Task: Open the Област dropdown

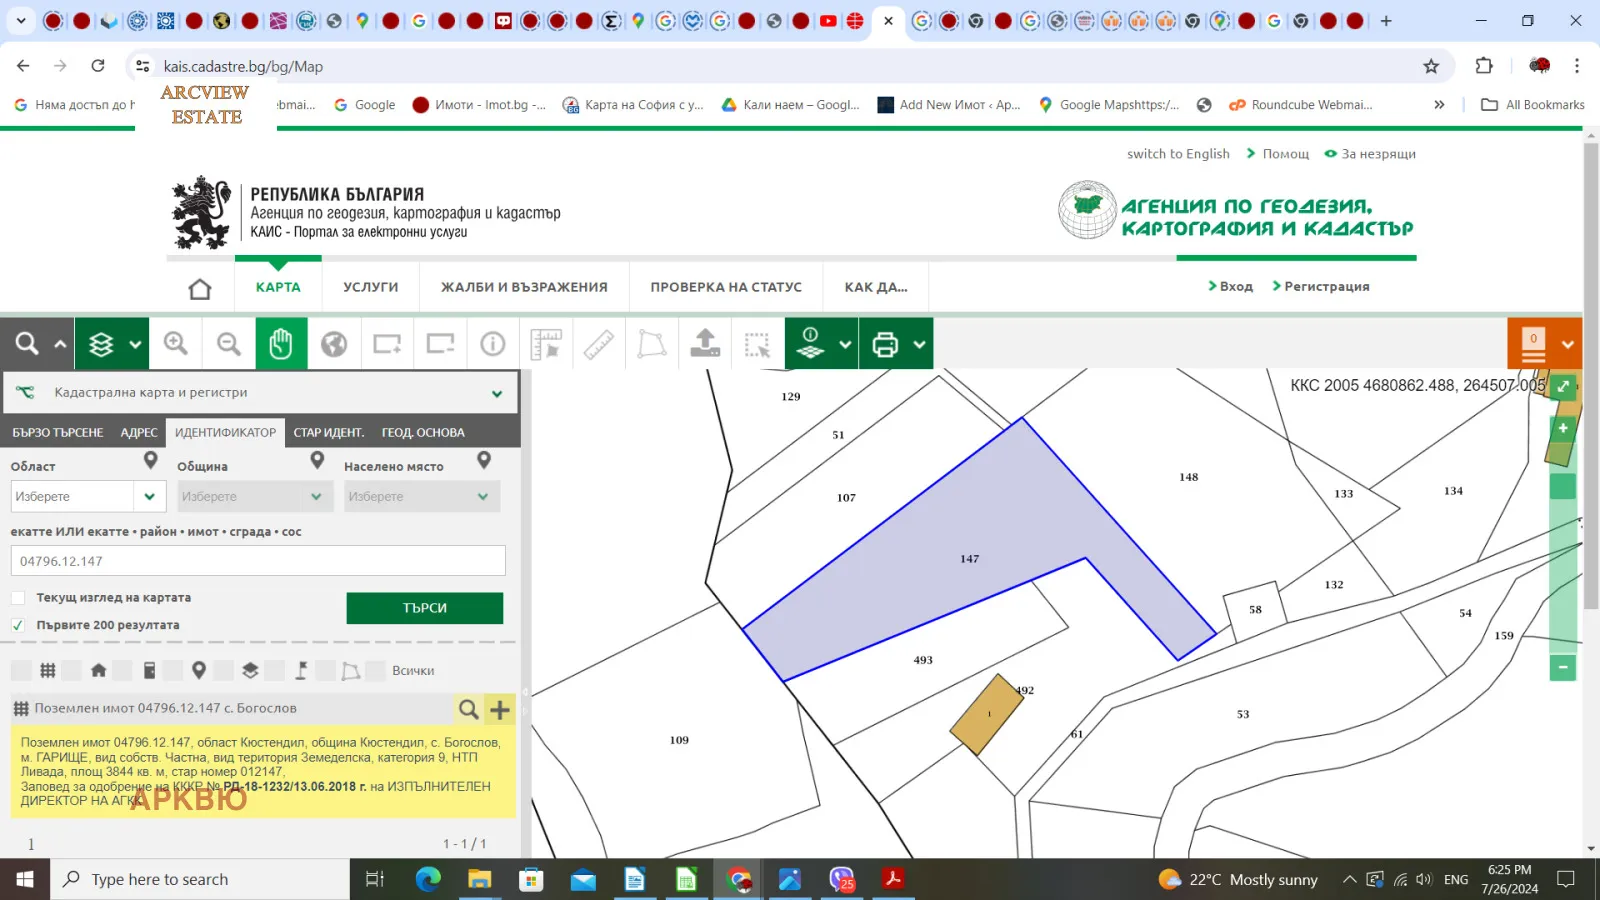Action: 149,496
